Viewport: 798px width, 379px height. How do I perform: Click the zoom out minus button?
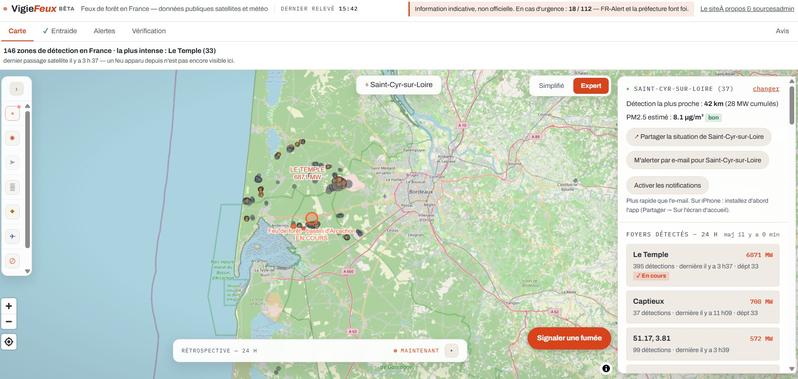9,322
